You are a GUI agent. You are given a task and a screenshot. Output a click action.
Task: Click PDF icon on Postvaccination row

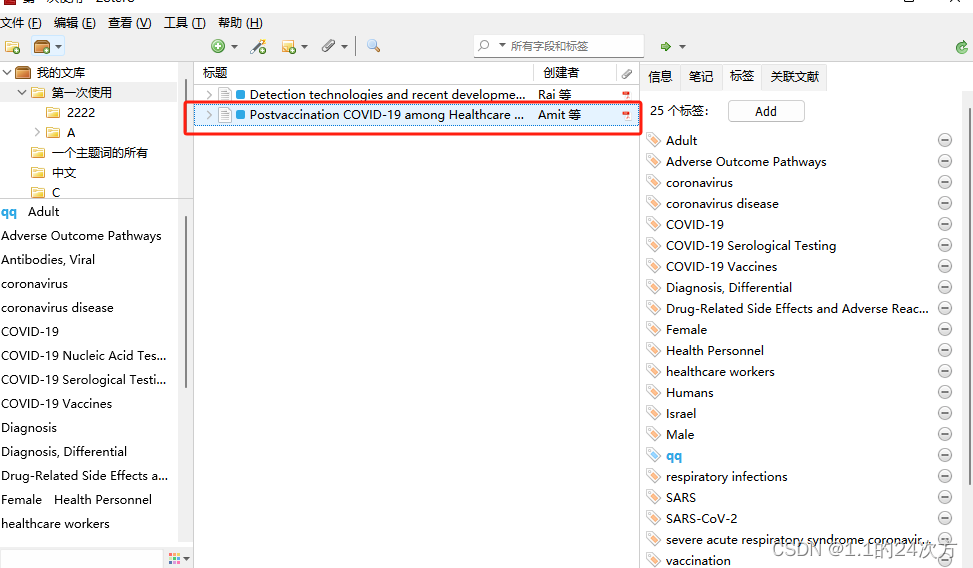tap(626, 115)
